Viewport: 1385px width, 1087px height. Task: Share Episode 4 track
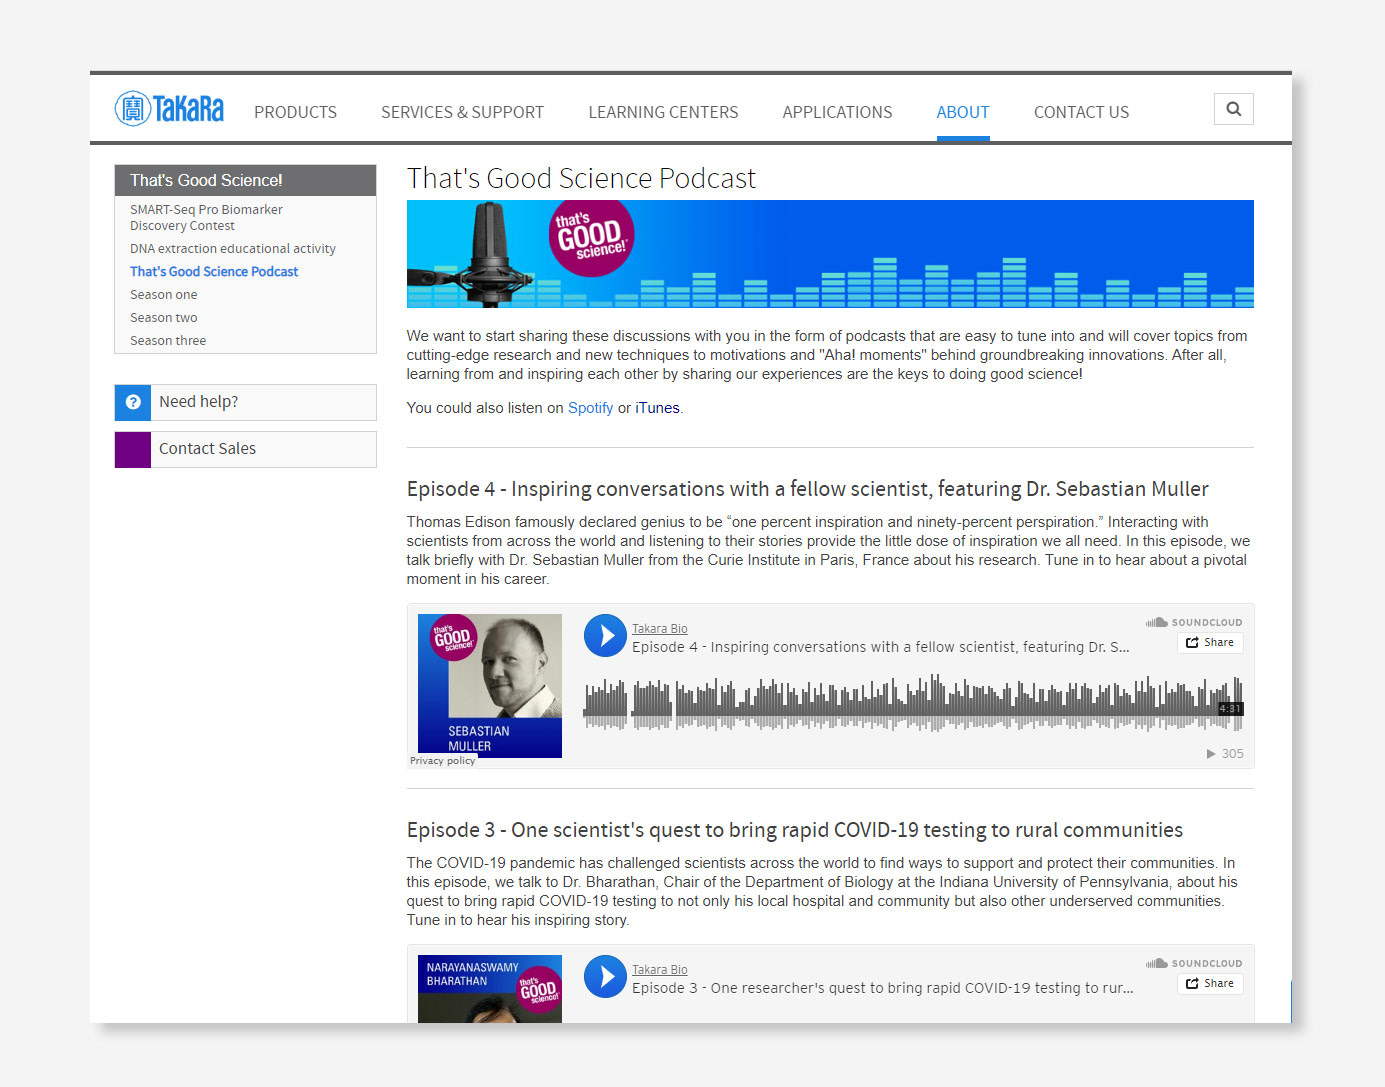[1210, 643]
